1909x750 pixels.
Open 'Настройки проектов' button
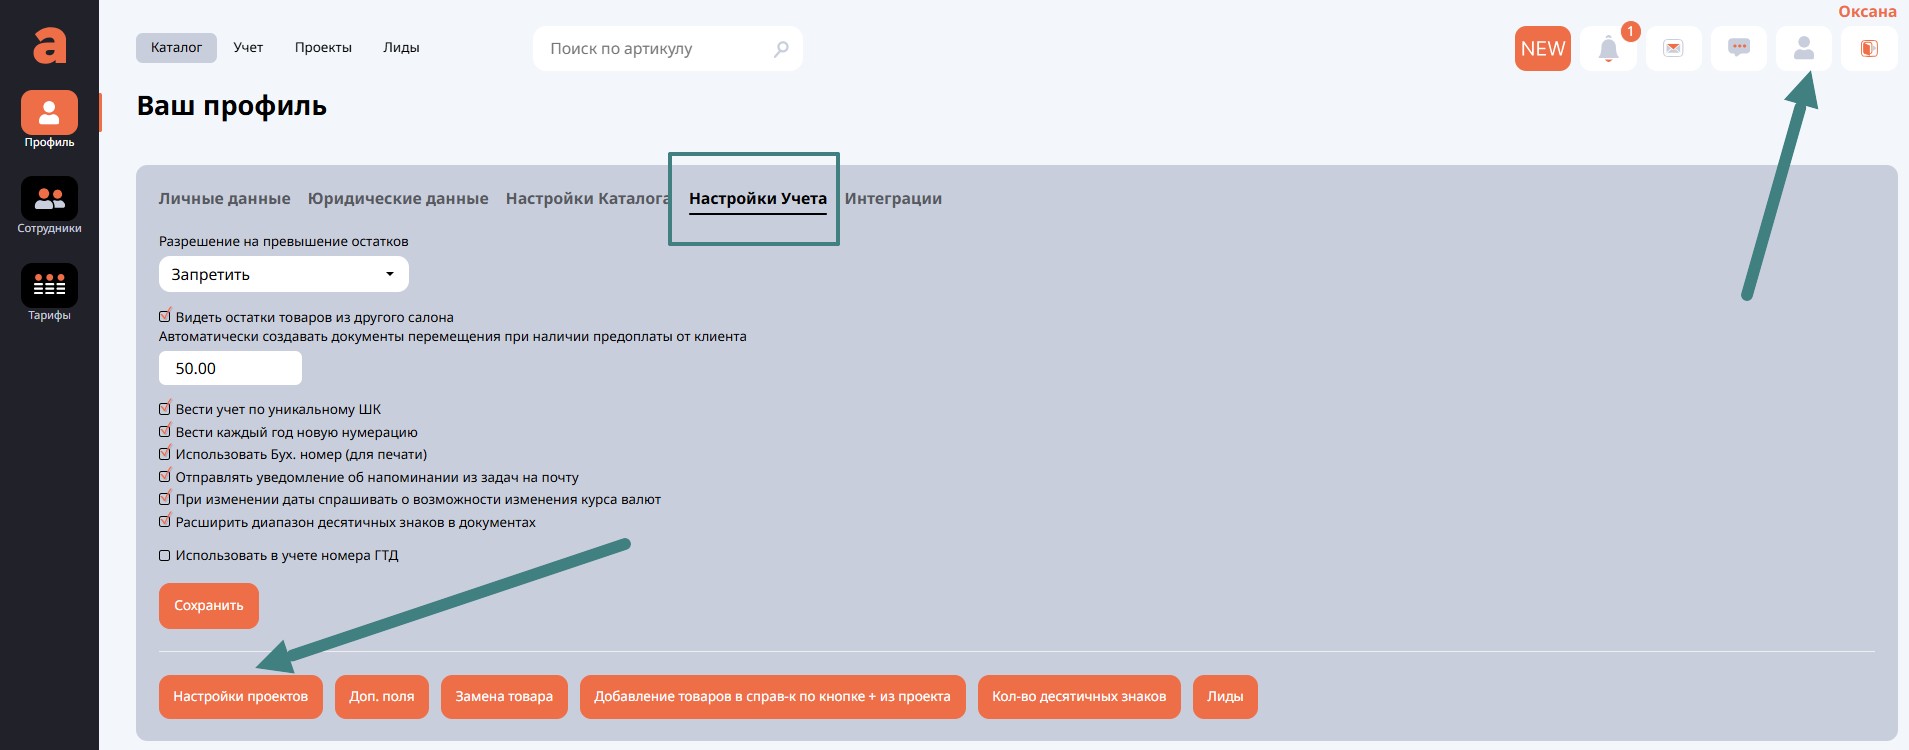pos(240,697)
